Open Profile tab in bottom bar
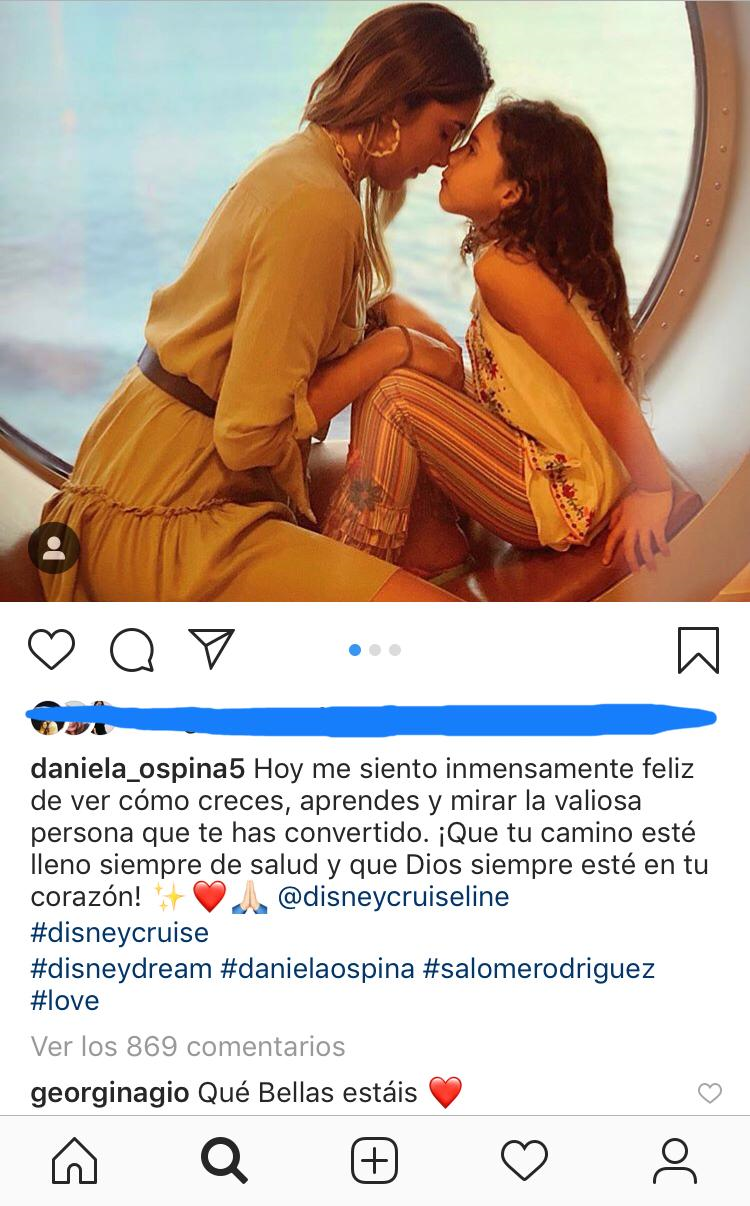 click(675, 1161)
